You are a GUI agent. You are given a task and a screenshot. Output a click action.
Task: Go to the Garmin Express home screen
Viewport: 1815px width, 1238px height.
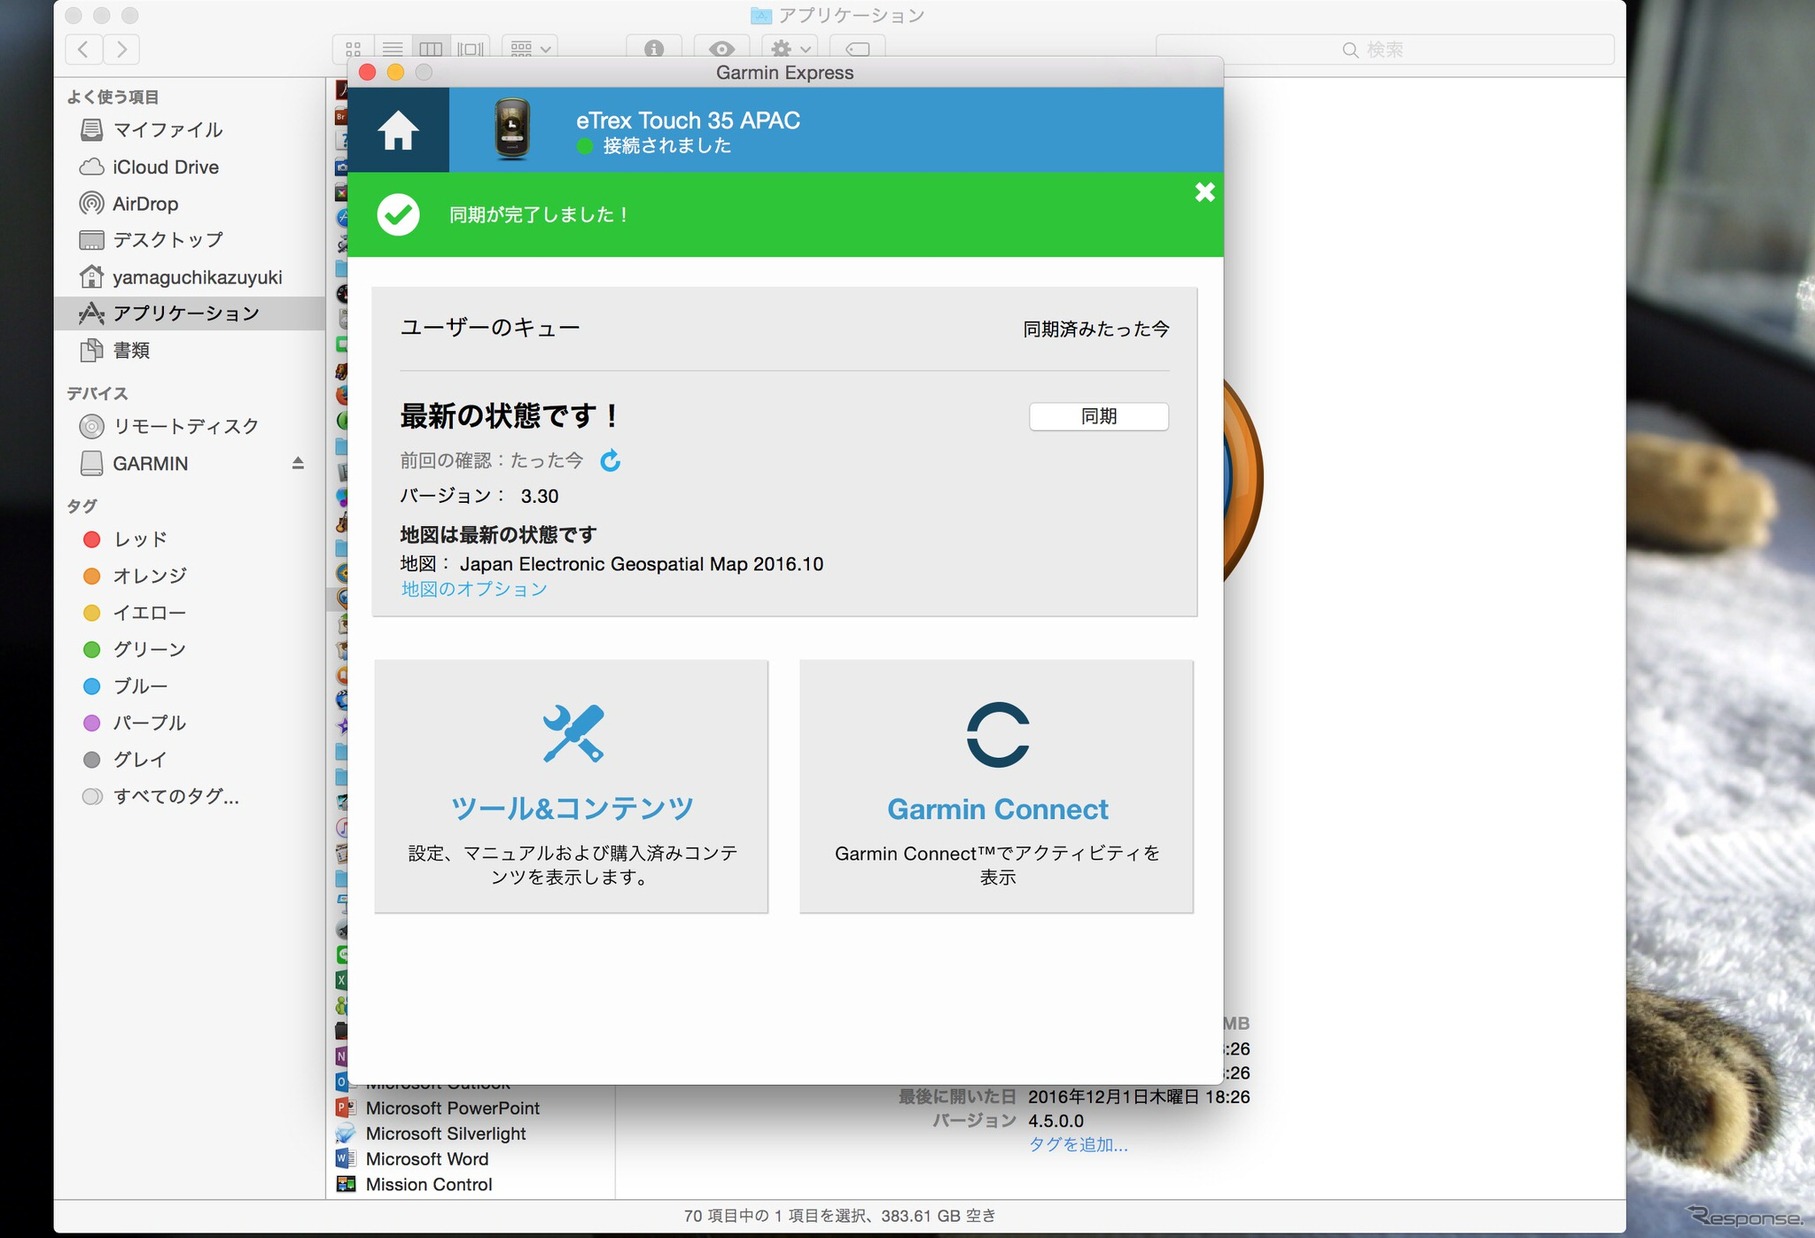point(398,130)
